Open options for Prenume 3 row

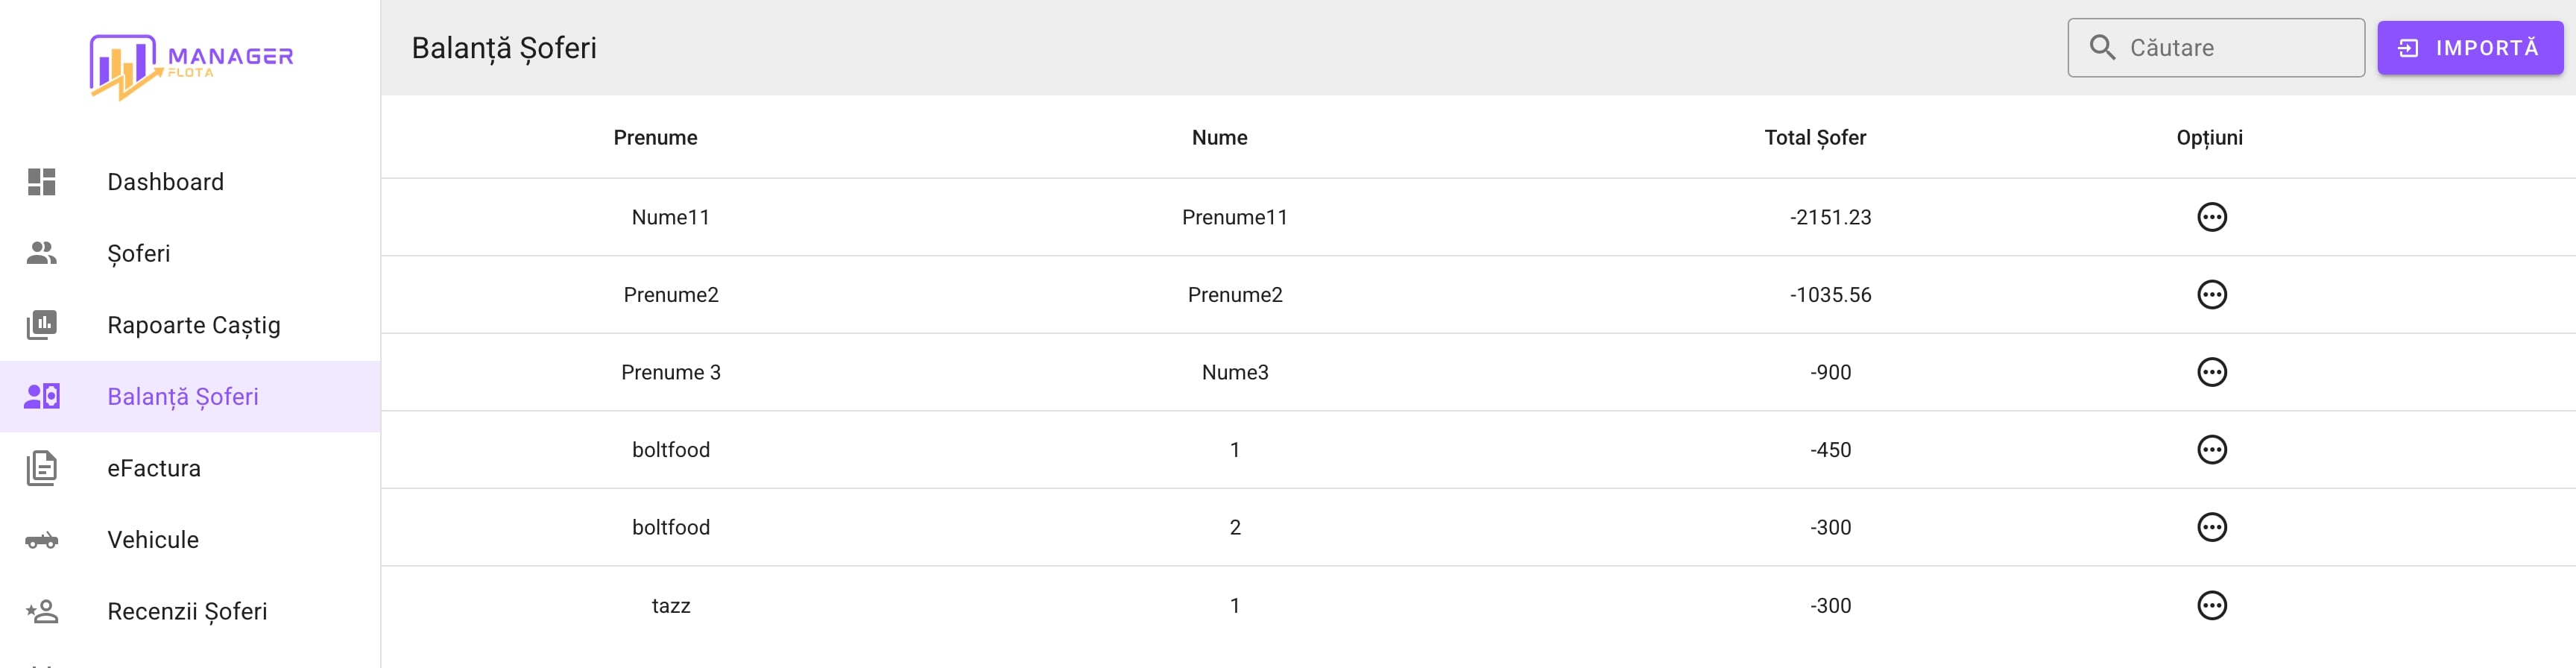click(2211, 372)
